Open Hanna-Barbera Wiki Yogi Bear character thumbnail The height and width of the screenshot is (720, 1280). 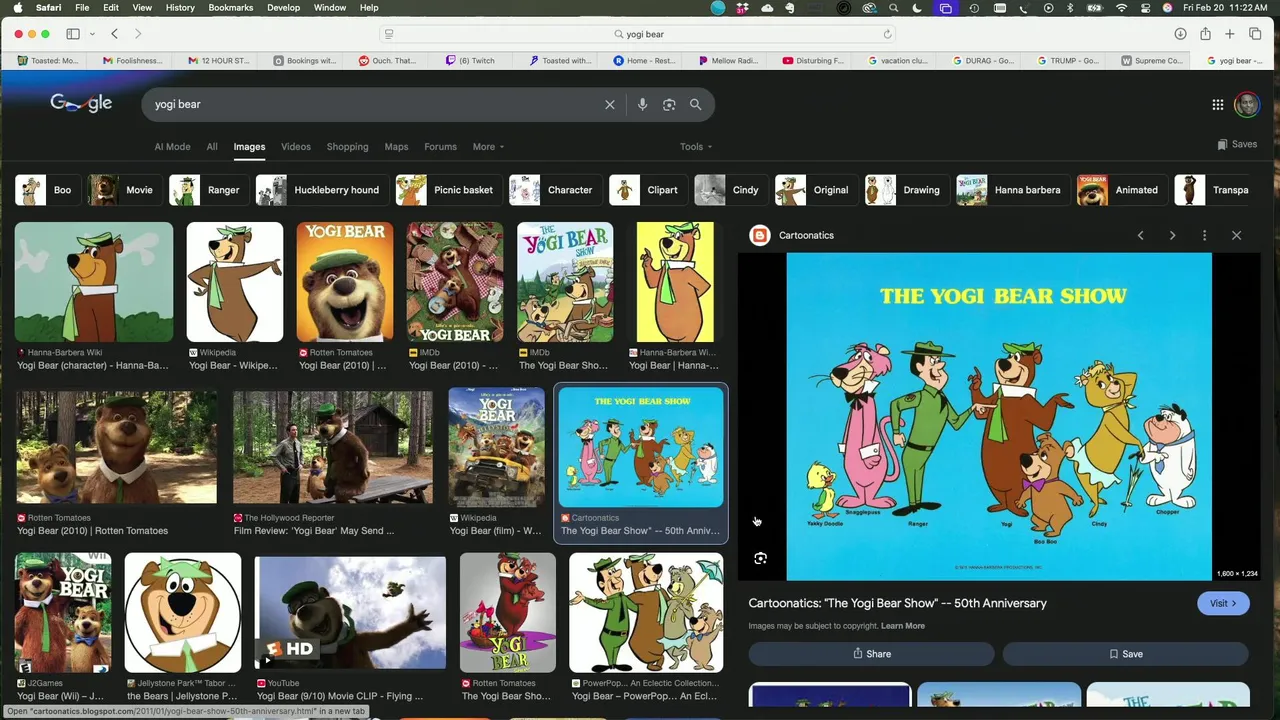94,282
